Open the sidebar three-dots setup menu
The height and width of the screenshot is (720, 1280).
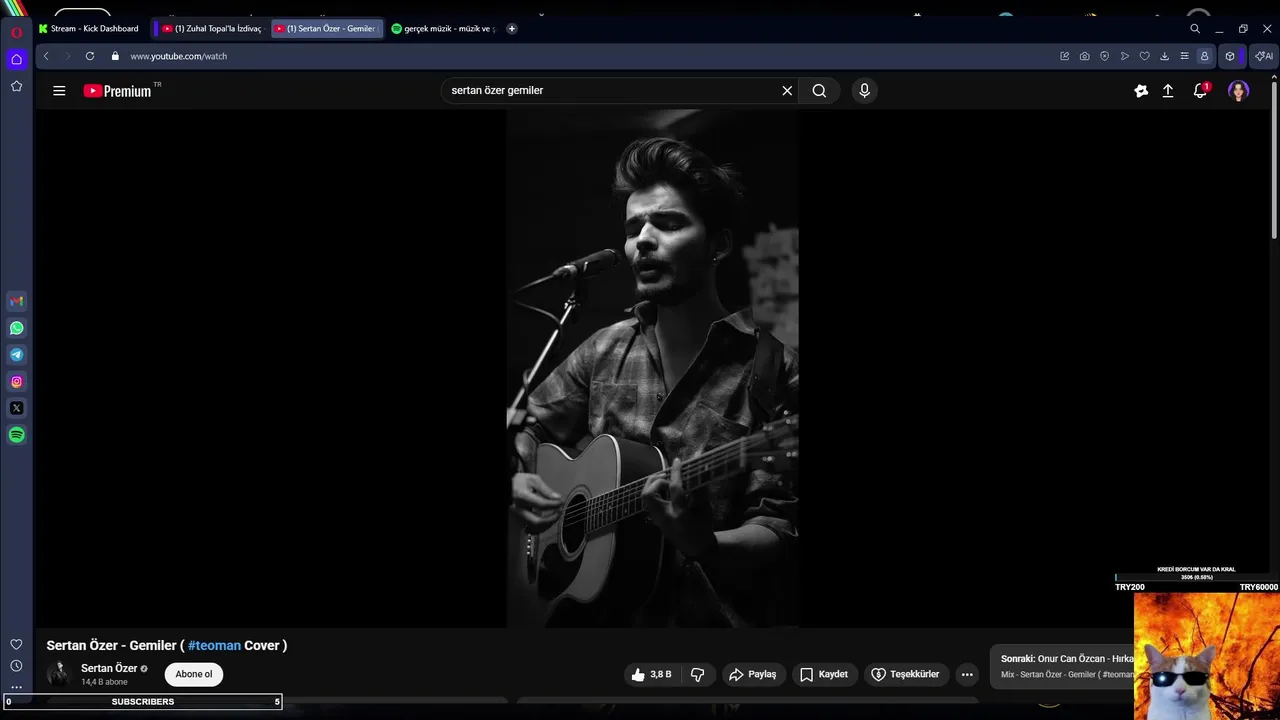16,687
